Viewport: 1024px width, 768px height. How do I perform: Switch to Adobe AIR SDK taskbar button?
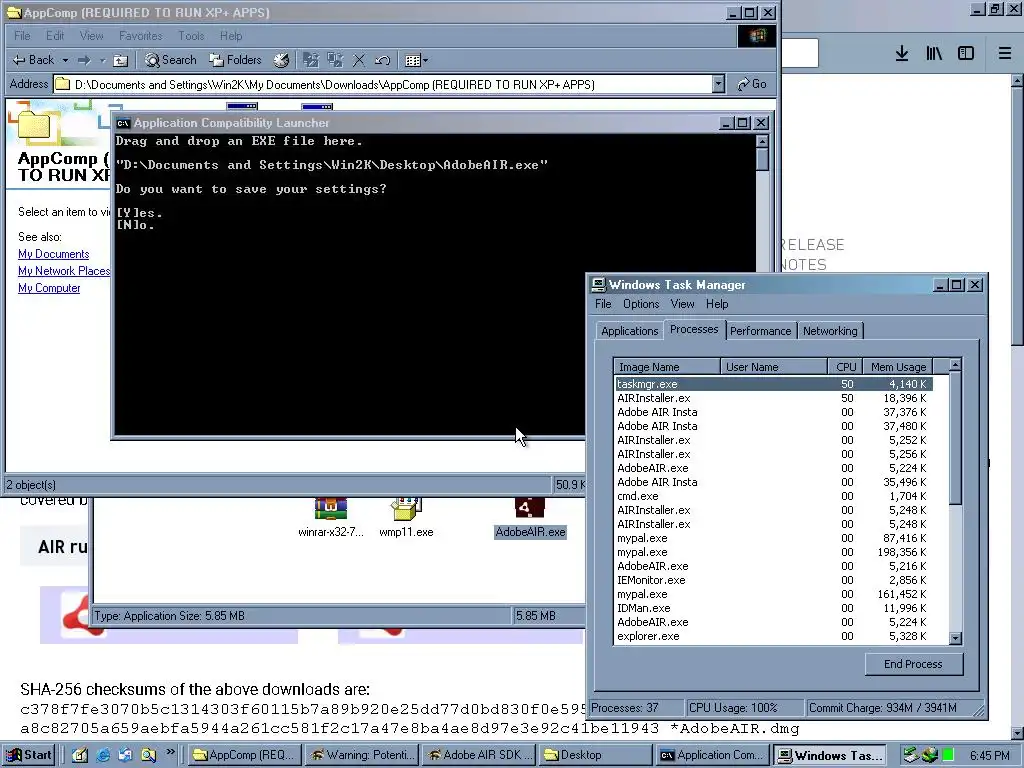[480, 755]
